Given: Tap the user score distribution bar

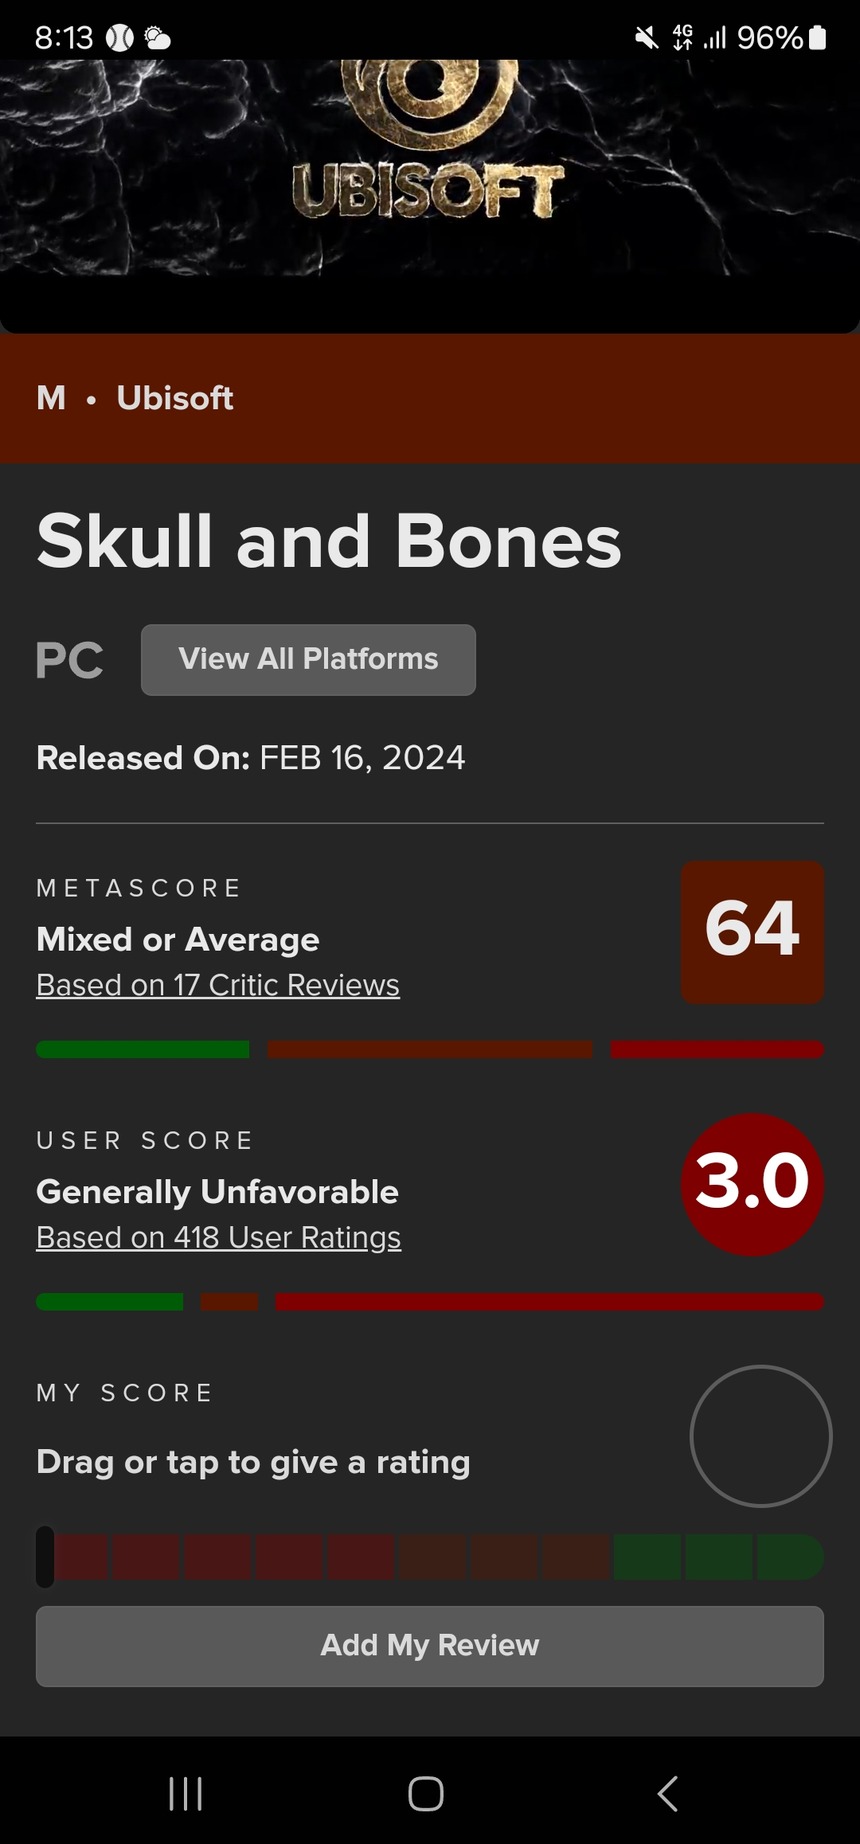Looking at the screenshot, I should pyautogui.click(x=430, y=1301).
